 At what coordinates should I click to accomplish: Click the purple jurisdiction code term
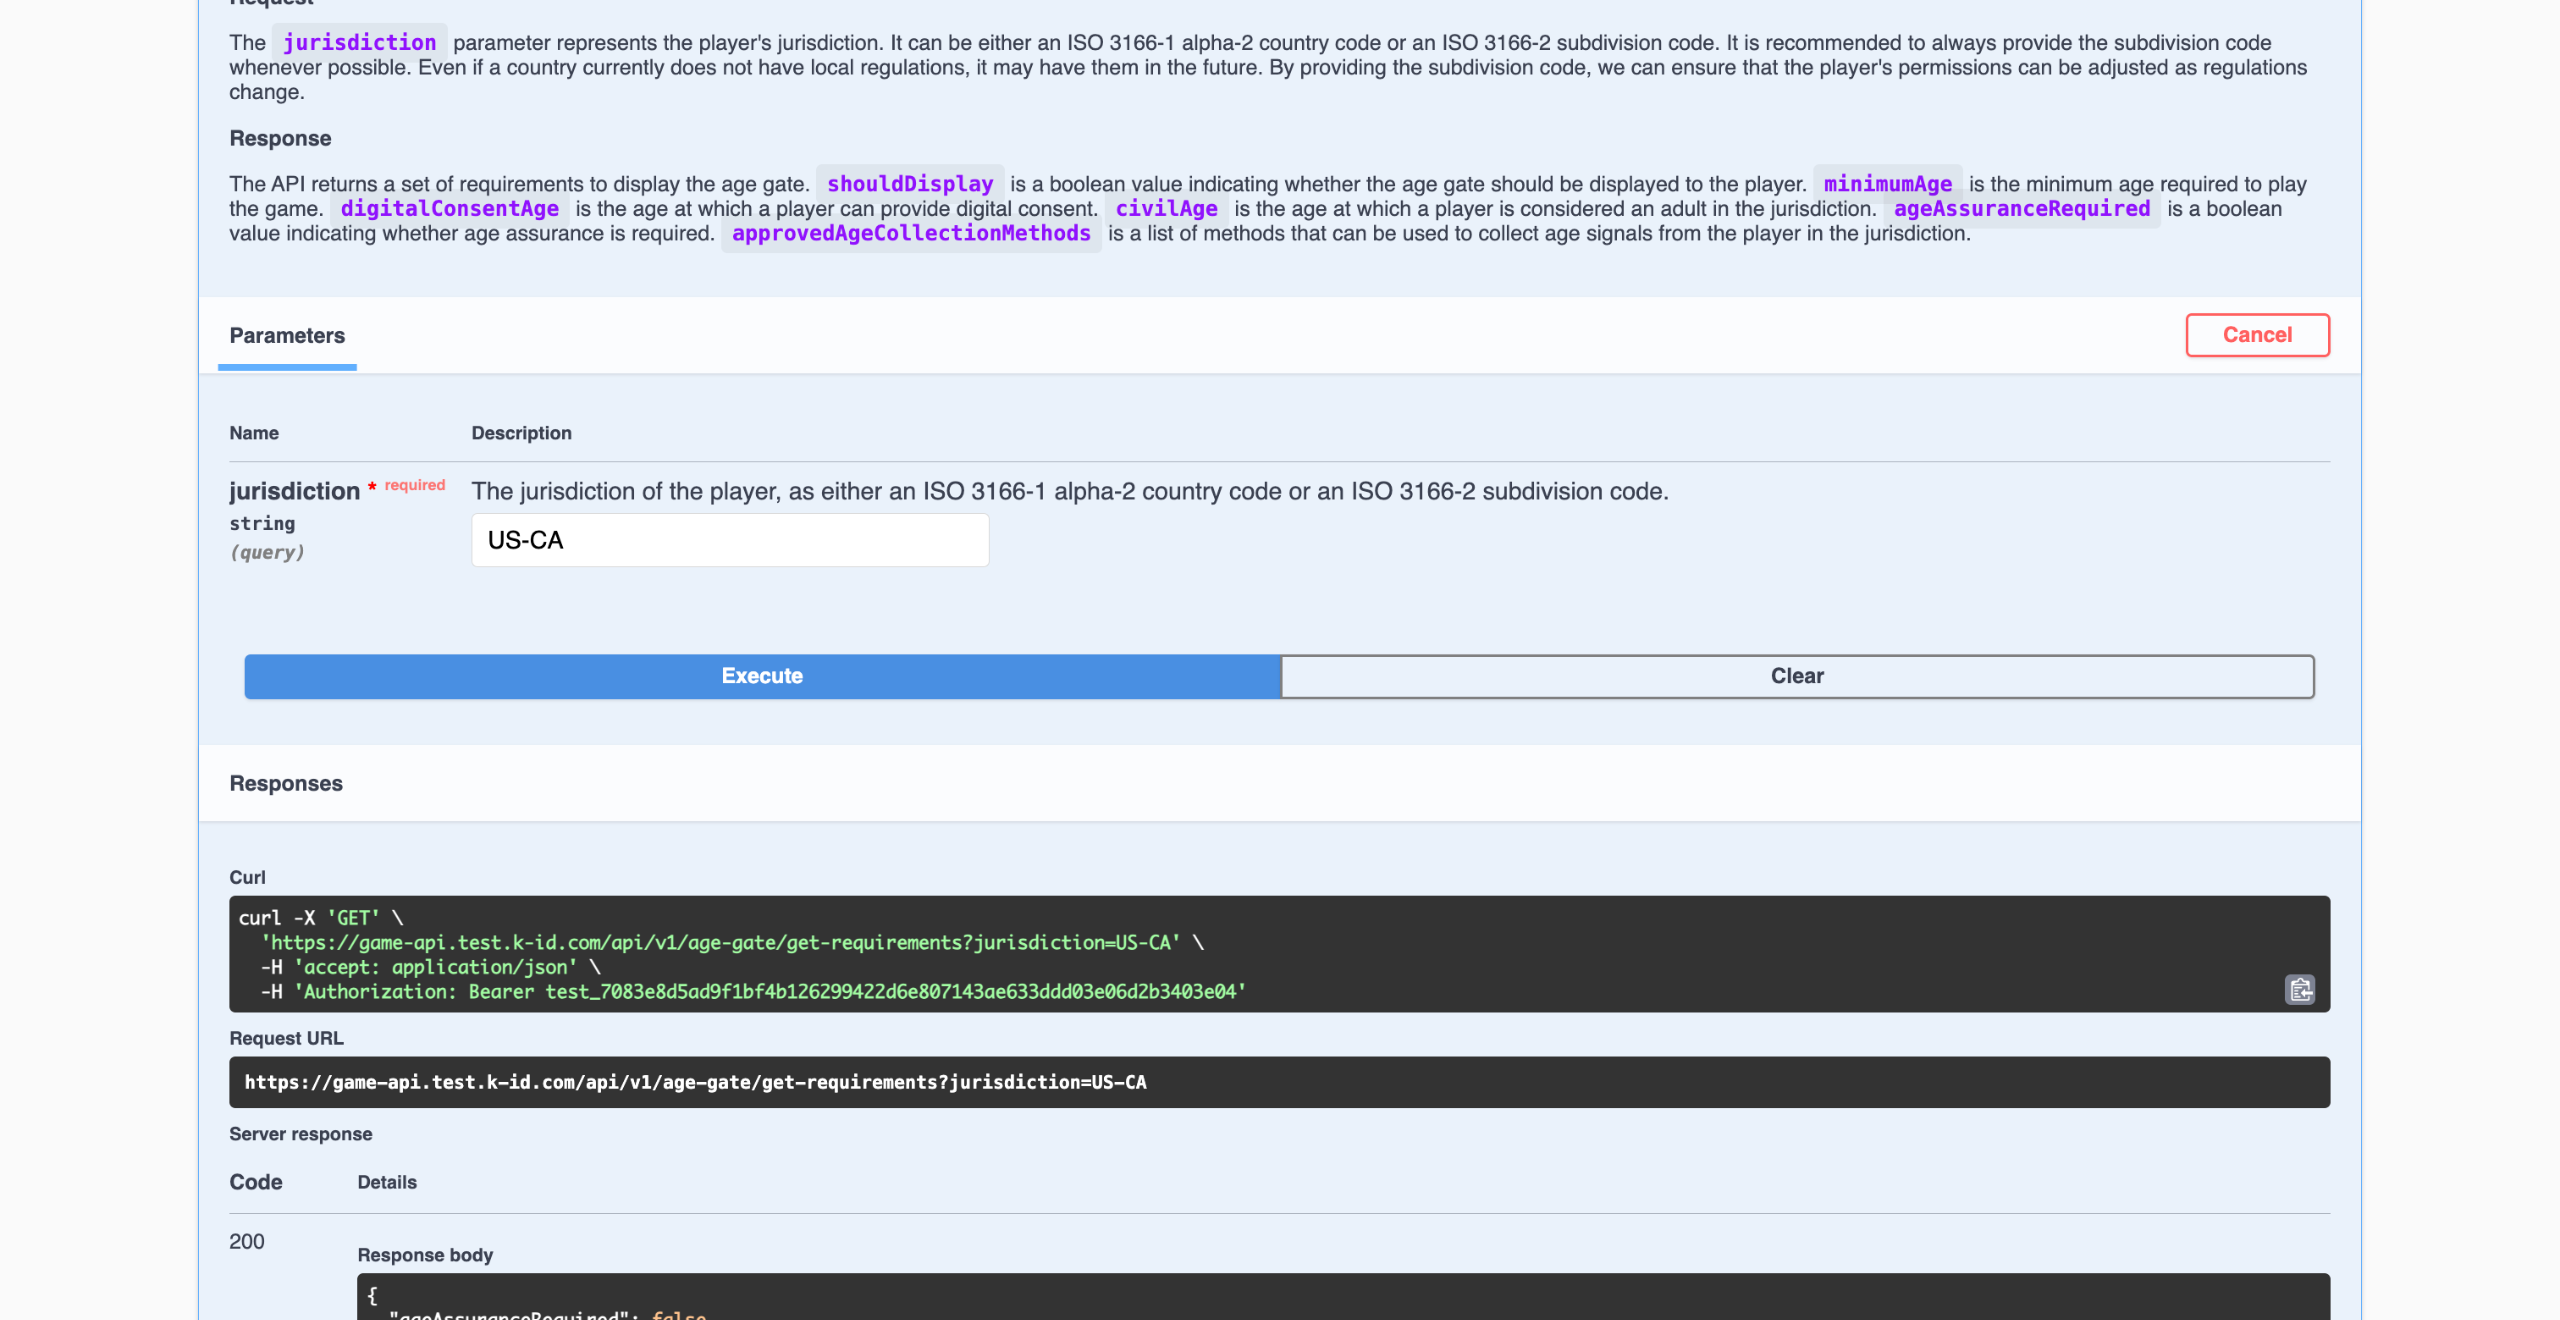pyautogui.click(x=359, y=43)
